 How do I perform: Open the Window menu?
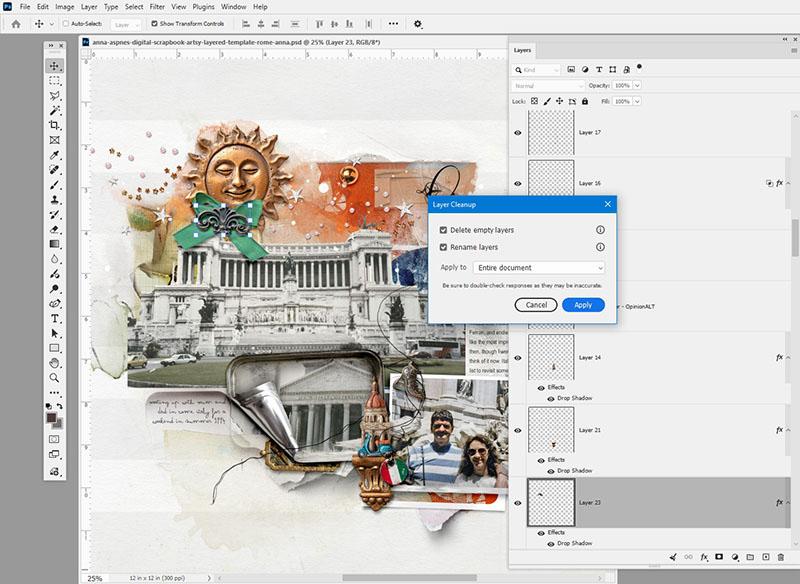(x=234, y=7)
